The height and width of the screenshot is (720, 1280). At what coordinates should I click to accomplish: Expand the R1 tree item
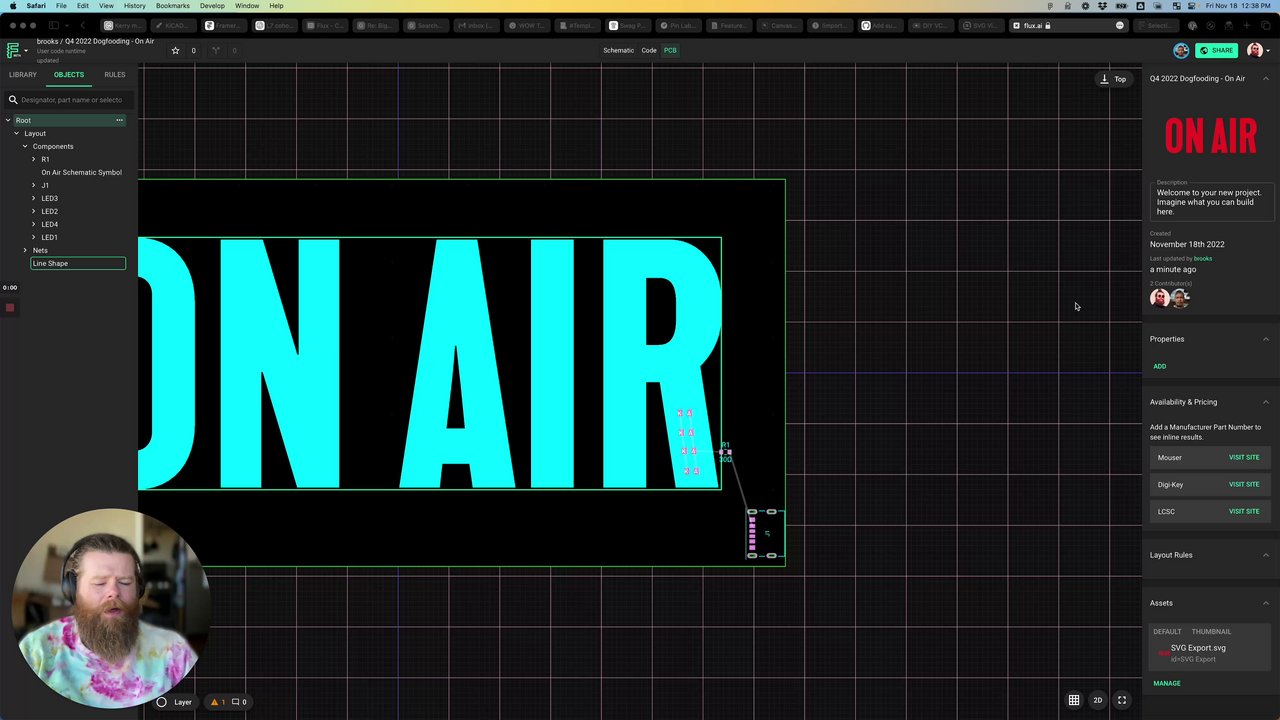33,159
